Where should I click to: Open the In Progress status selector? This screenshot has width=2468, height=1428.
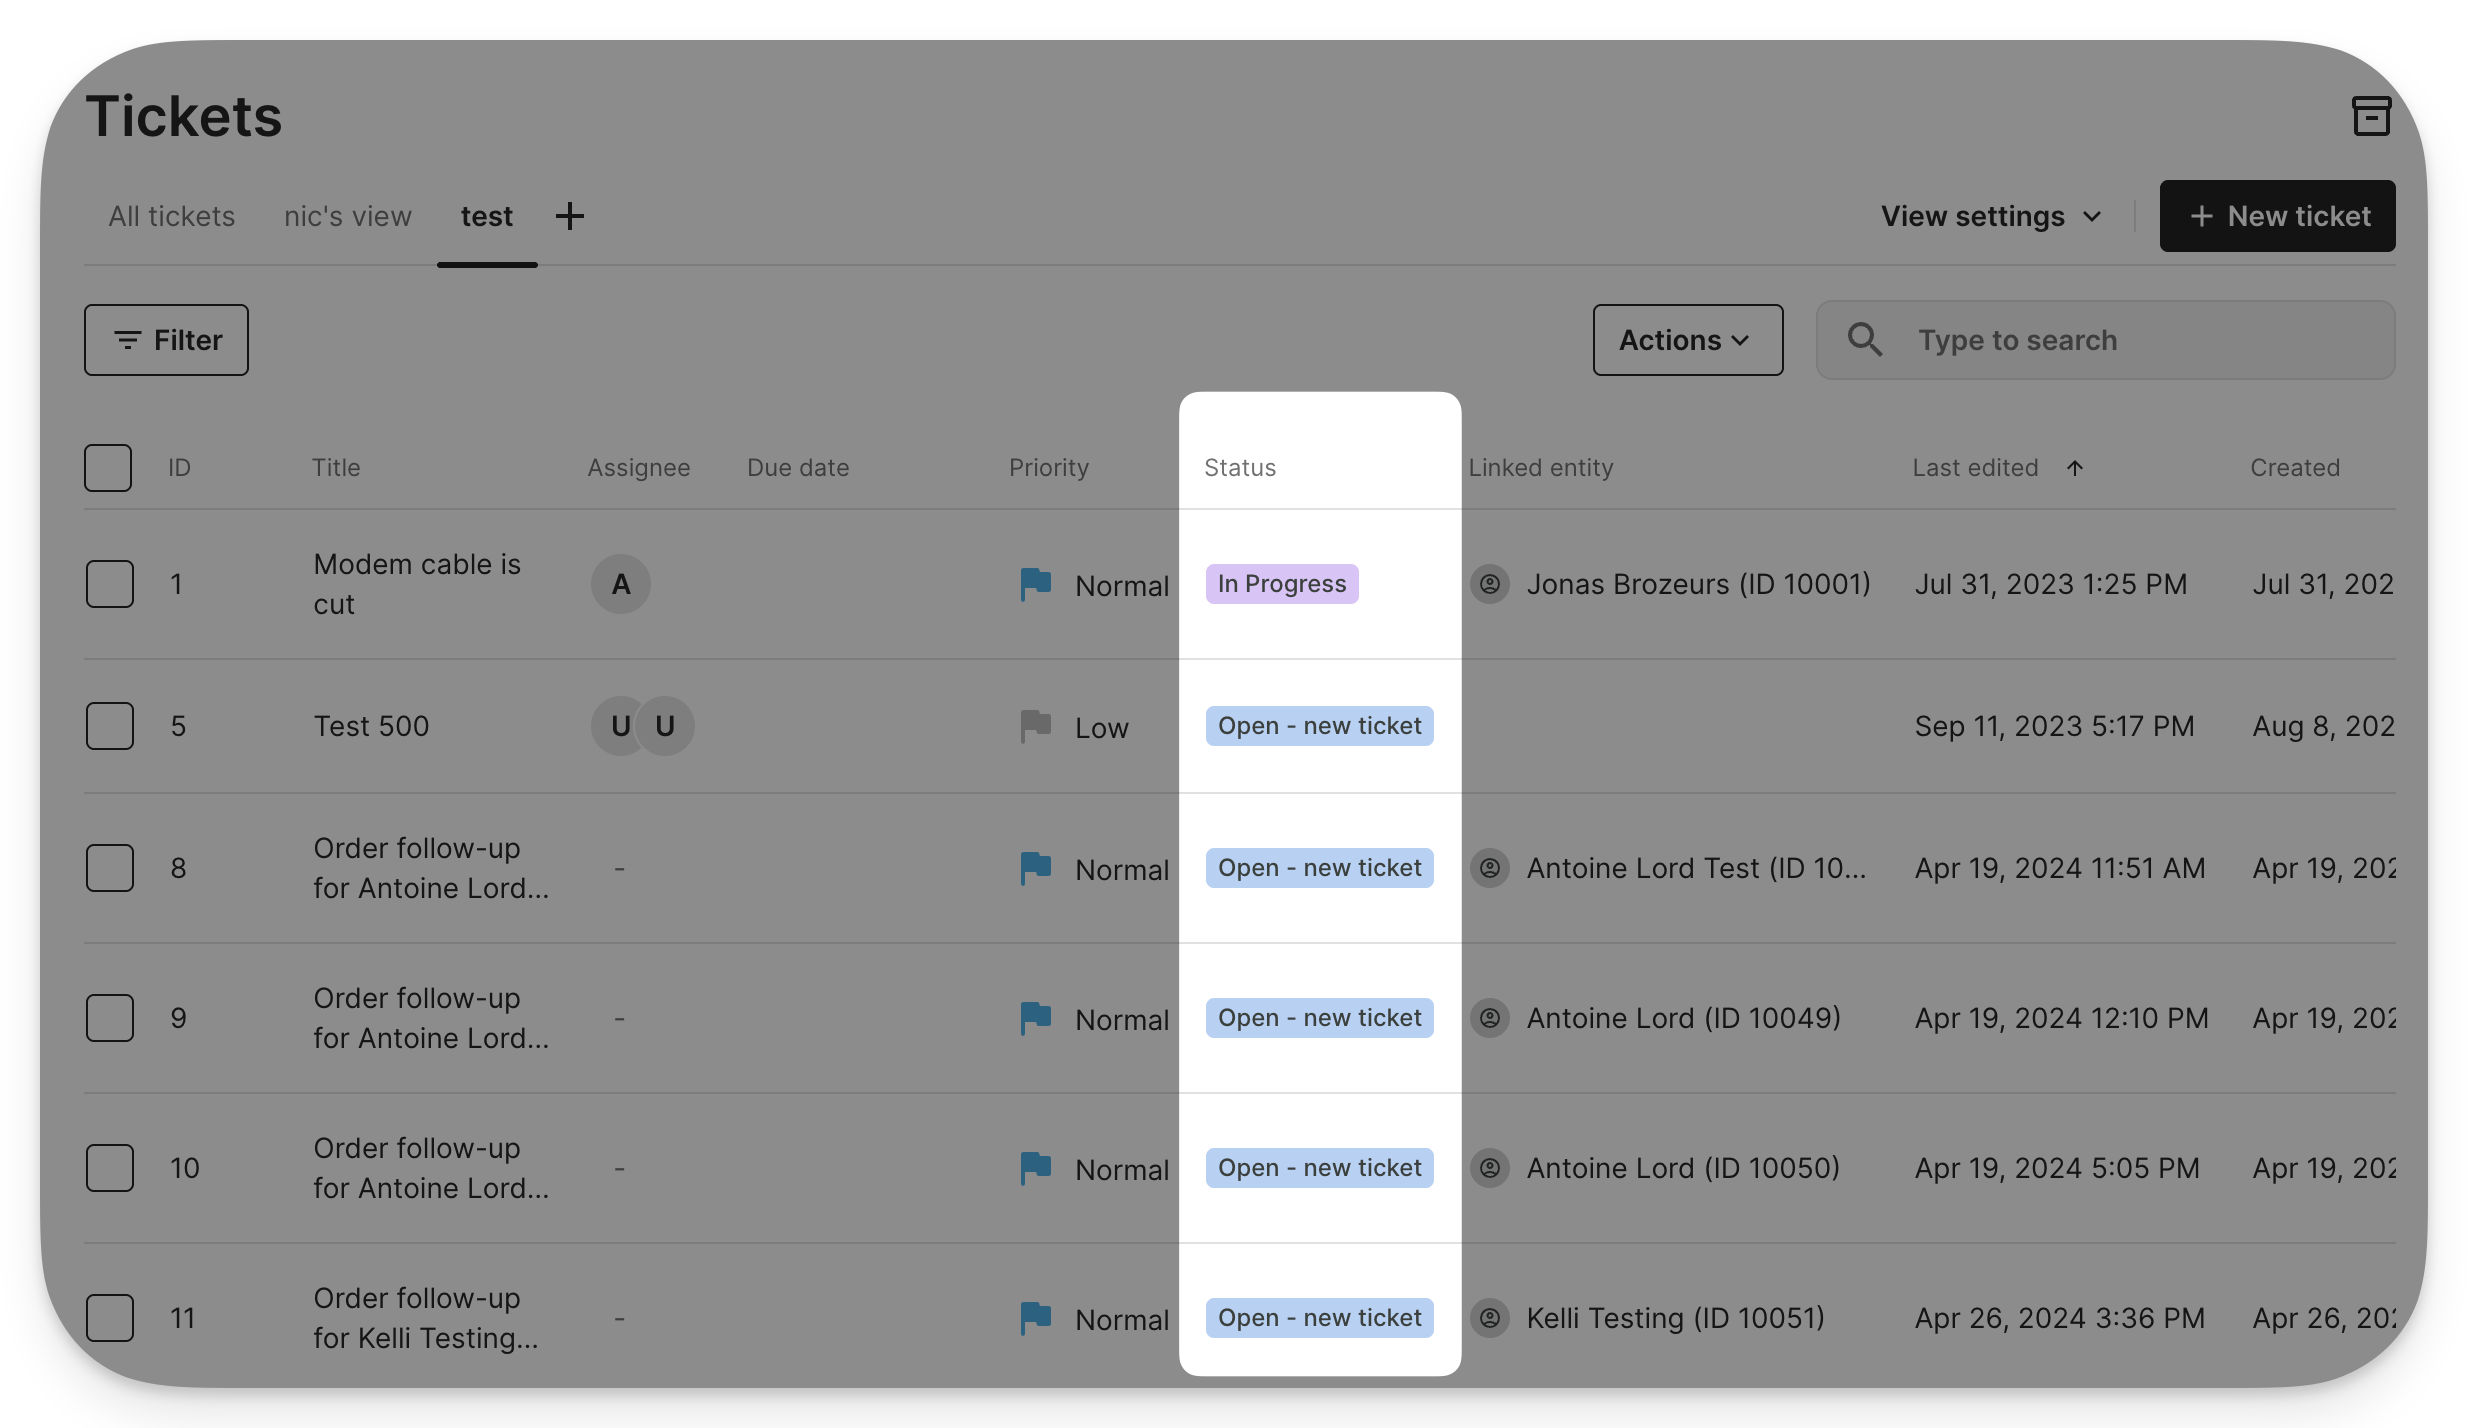pos(1281,584)
